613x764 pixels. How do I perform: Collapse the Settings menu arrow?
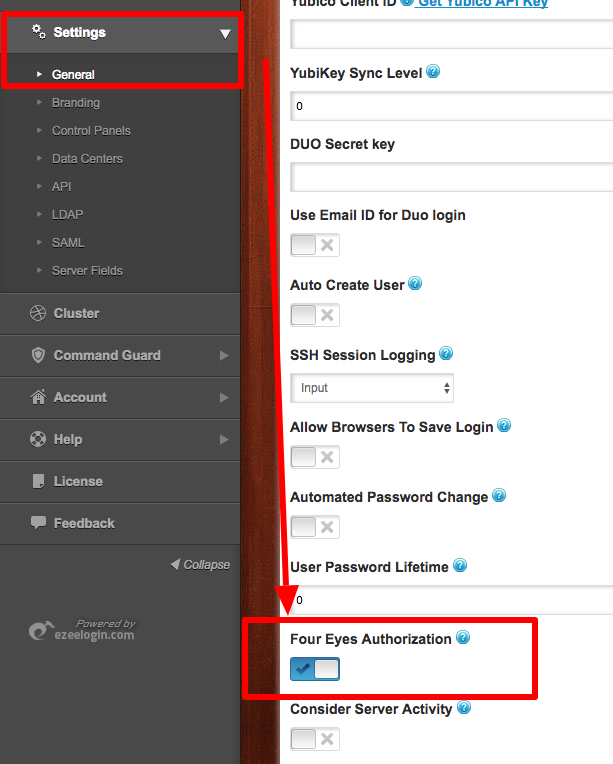225,34
